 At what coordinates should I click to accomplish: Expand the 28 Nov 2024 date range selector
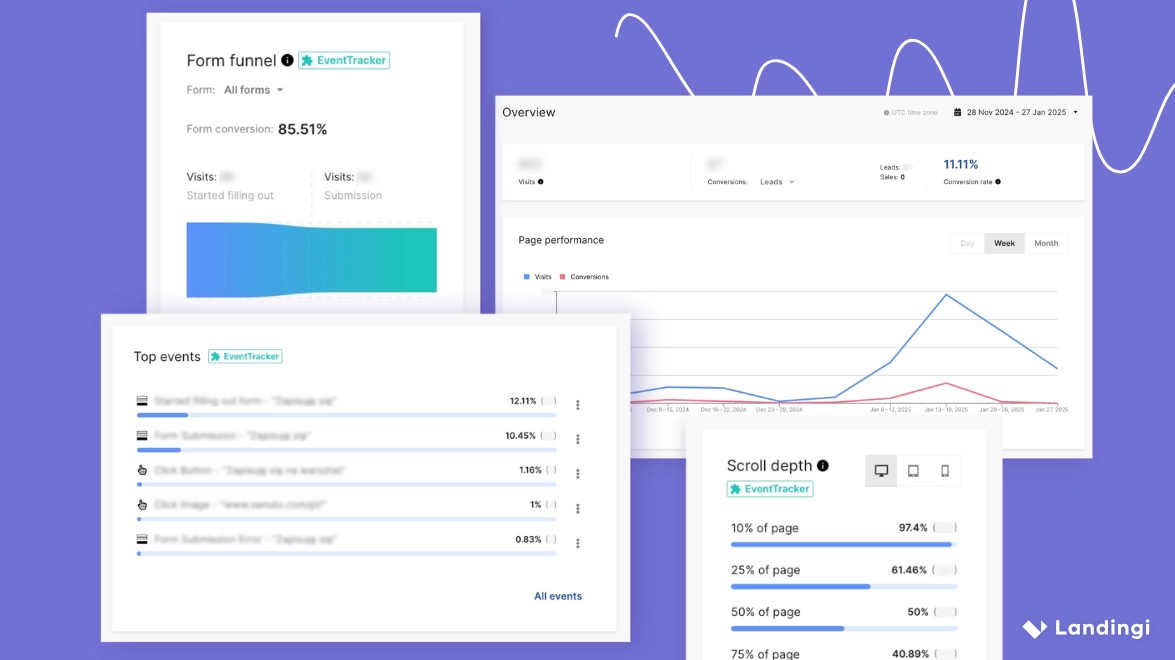pyautogui.click(x=1015, y=112)
